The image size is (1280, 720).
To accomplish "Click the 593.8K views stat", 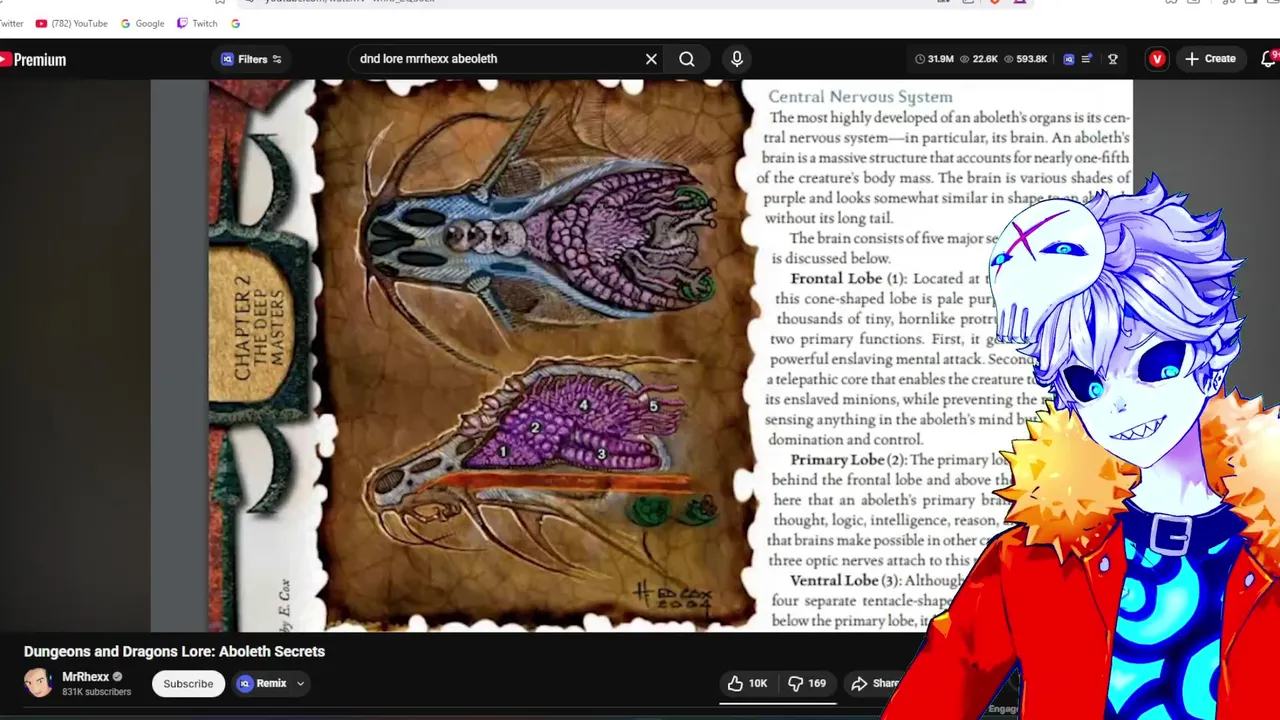I will point(1026,59).
